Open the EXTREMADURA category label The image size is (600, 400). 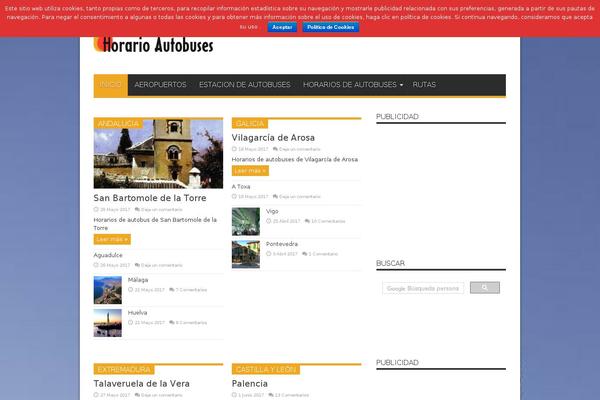pos(124,369)
